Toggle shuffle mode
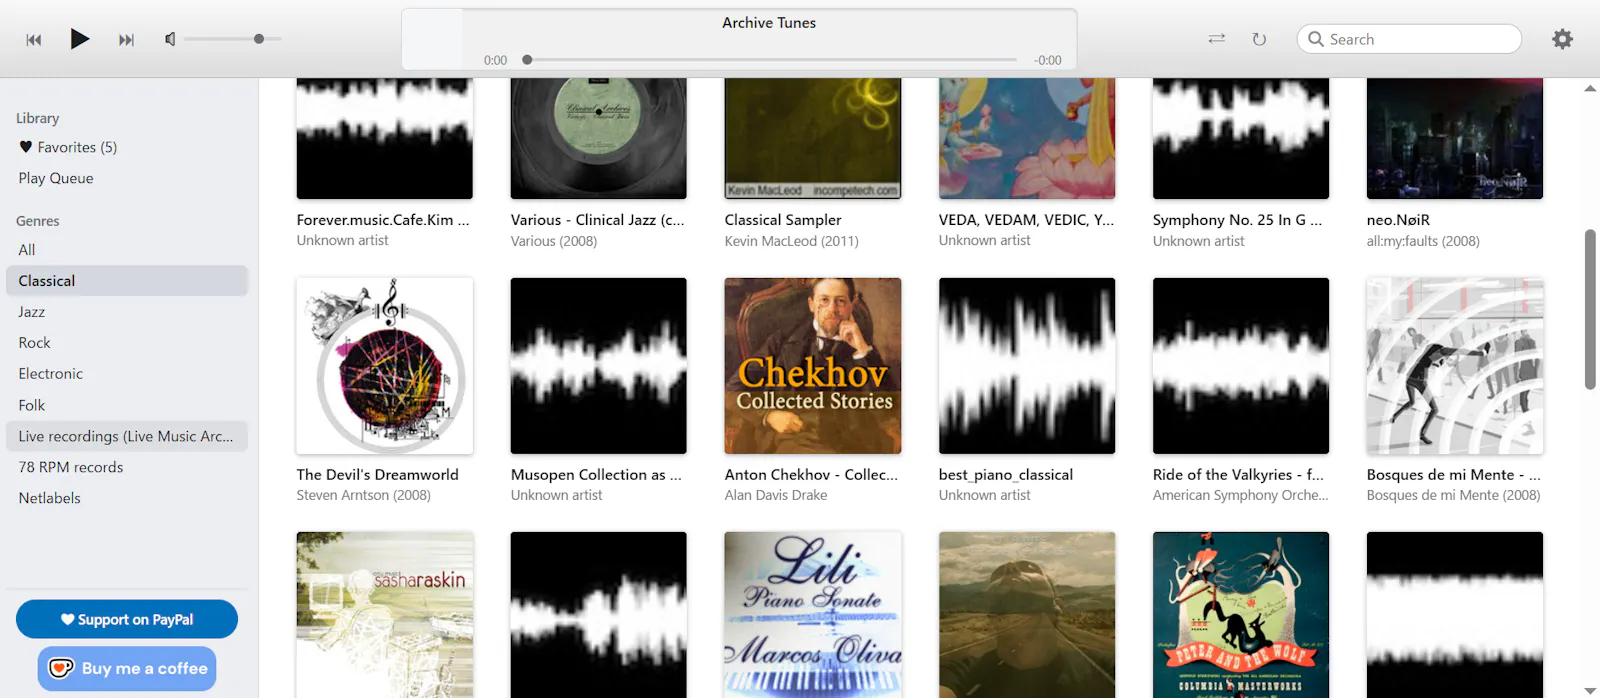The height and width of the screenshot is (698, 1600). (1217, 39)
